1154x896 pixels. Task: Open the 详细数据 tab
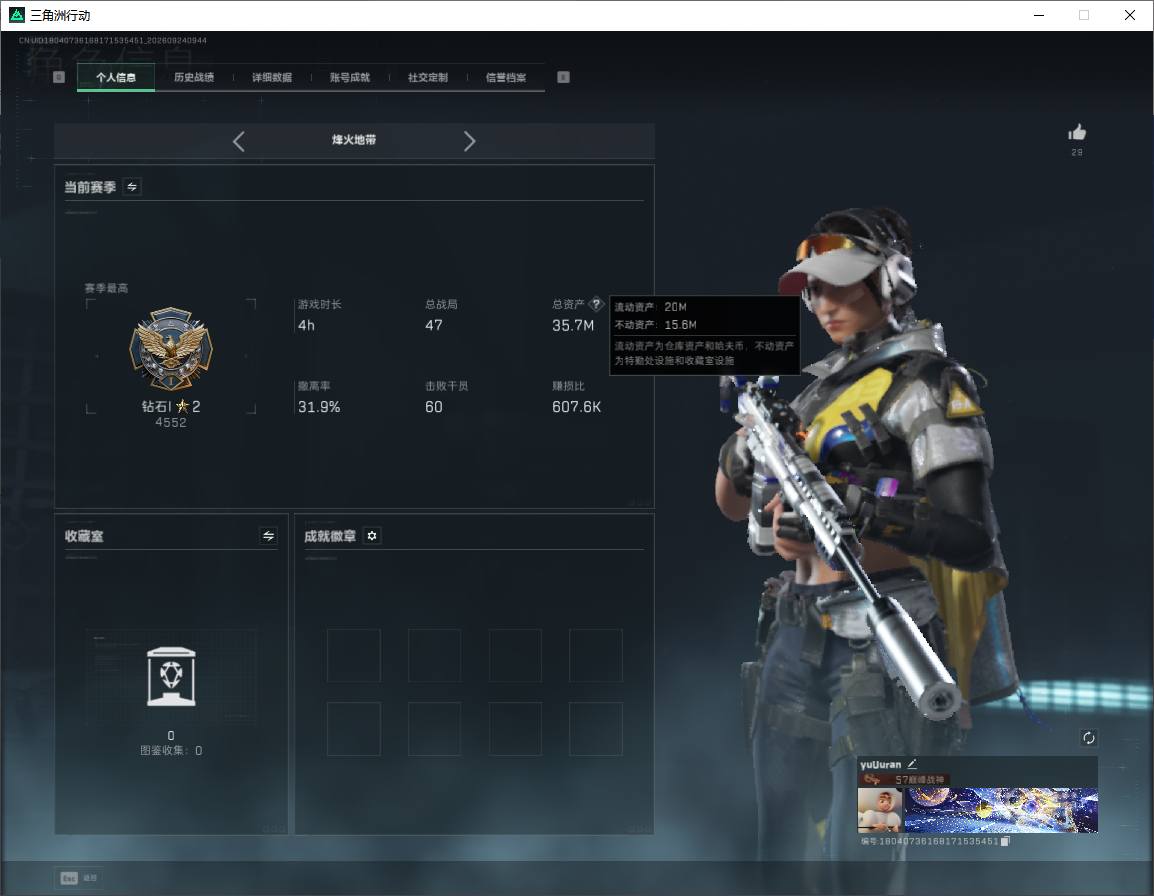point(272,77)
